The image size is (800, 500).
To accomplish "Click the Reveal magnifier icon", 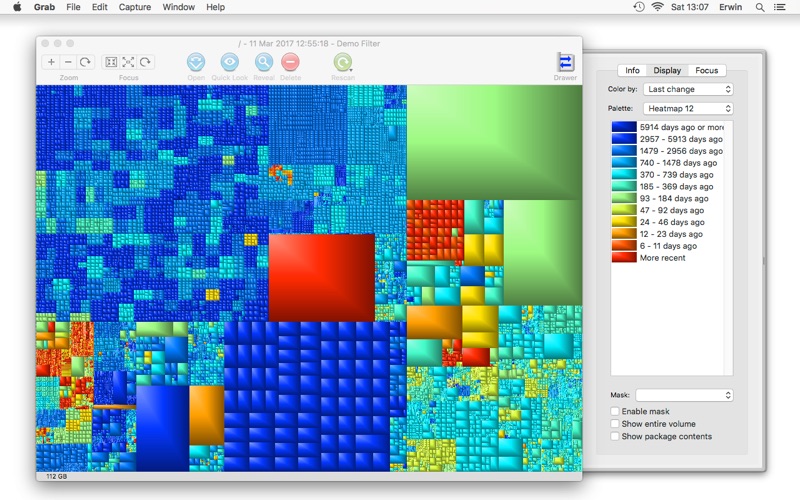I will click(264, 62).
